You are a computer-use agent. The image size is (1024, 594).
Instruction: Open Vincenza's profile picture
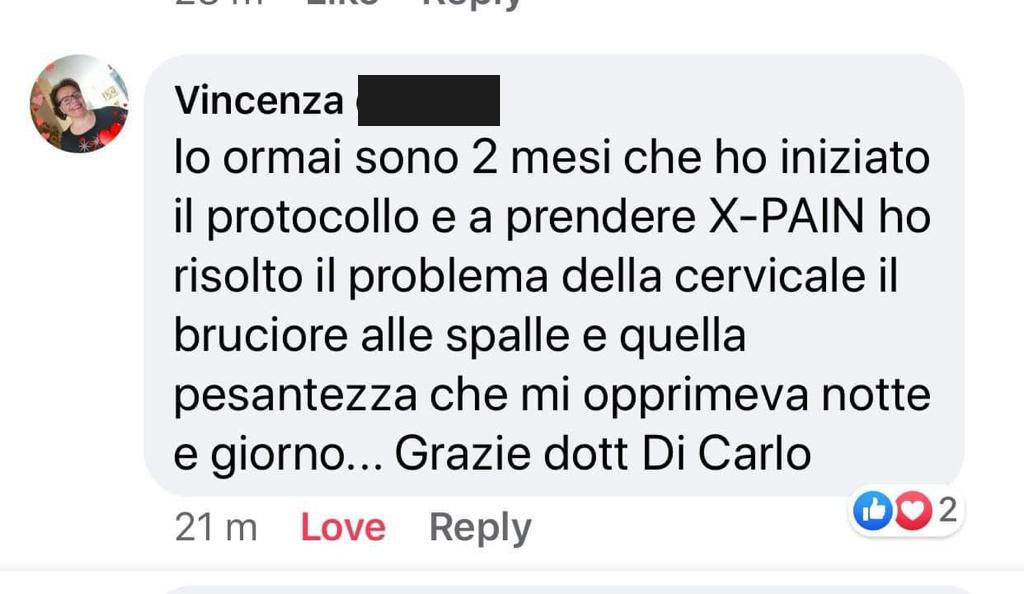[78, 104]
